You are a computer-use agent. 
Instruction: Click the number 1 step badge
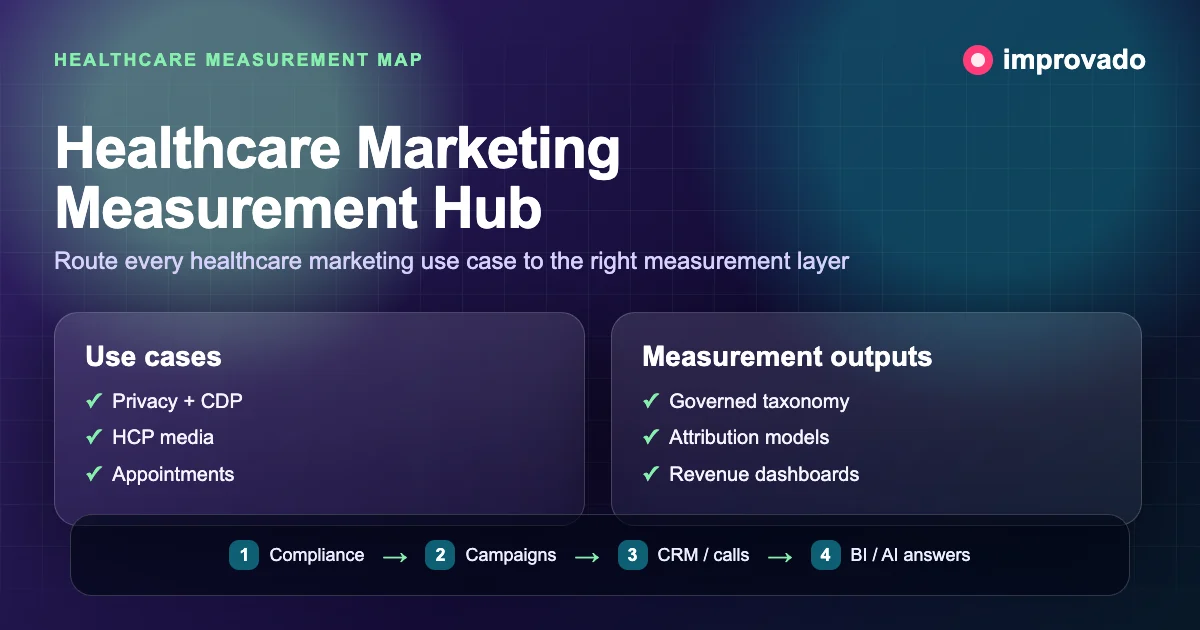point(244,555)
